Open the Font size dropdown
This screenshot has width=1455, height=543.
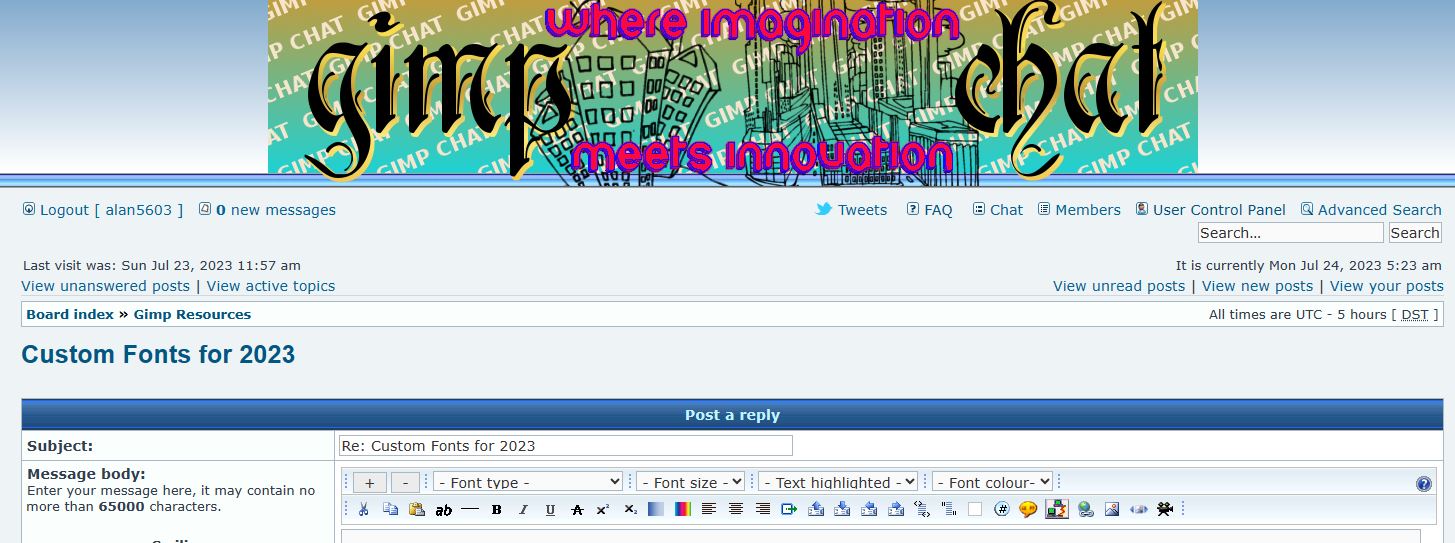click(691, 482)
